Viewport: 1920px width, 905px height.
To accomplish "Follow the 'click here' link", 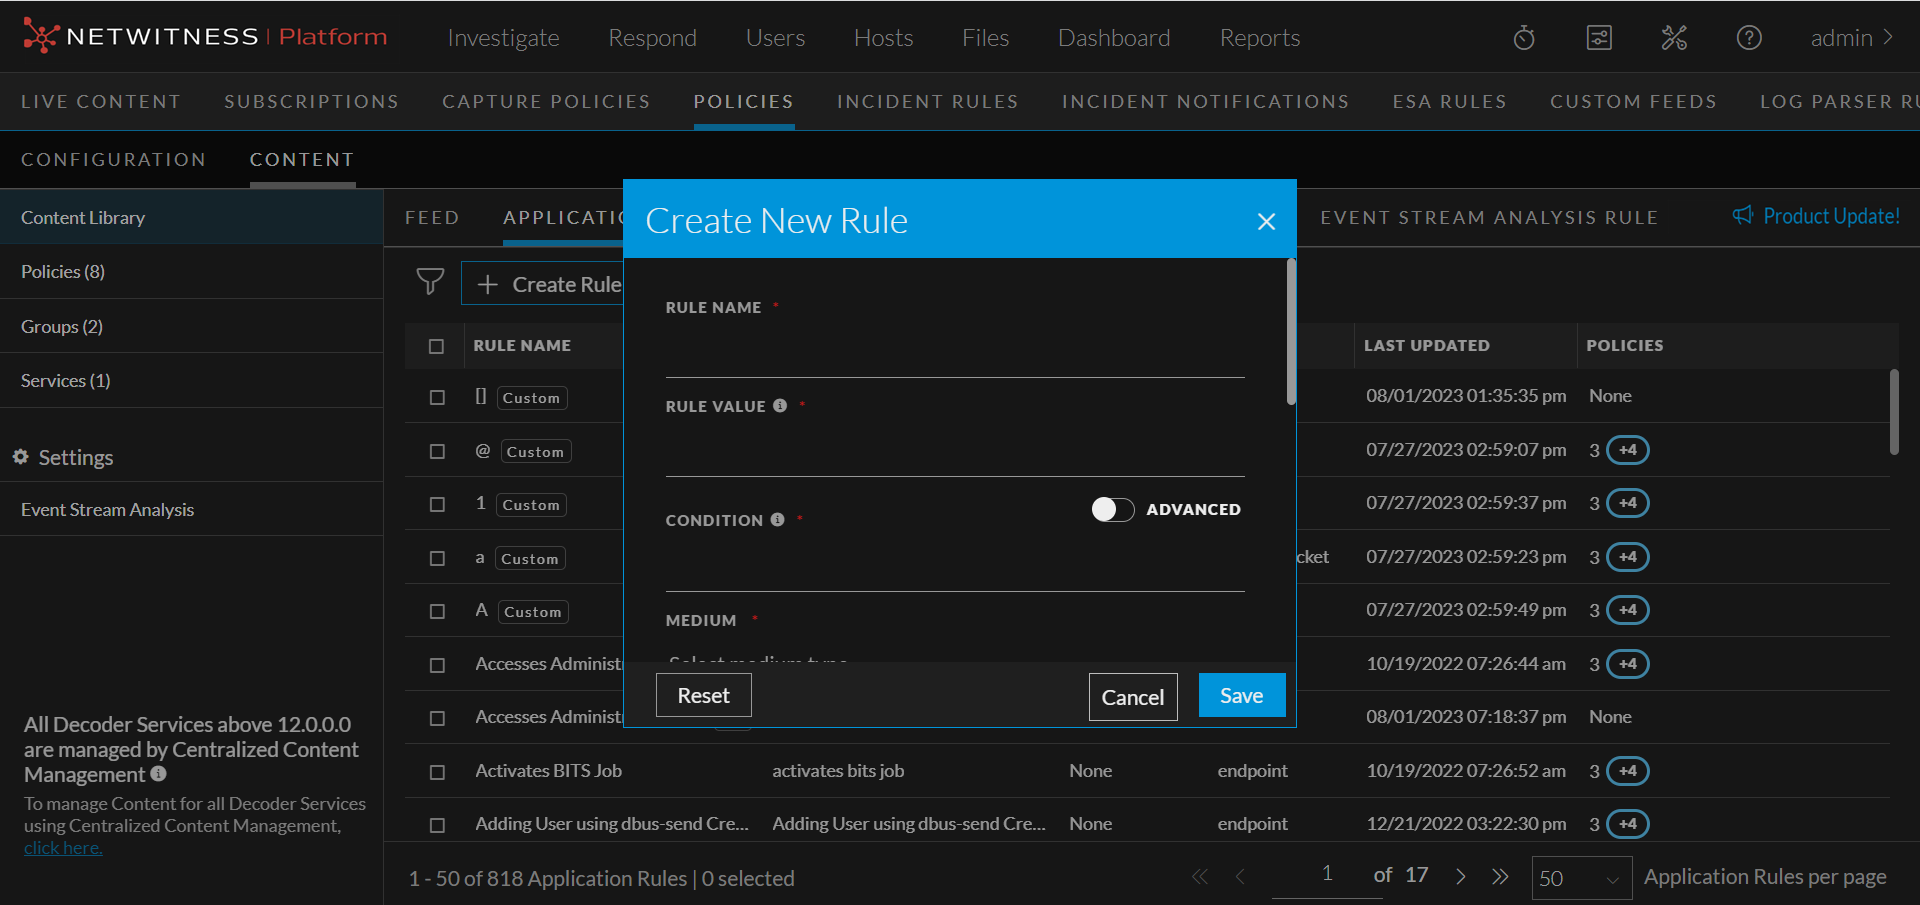I will (x=63, y=848).
